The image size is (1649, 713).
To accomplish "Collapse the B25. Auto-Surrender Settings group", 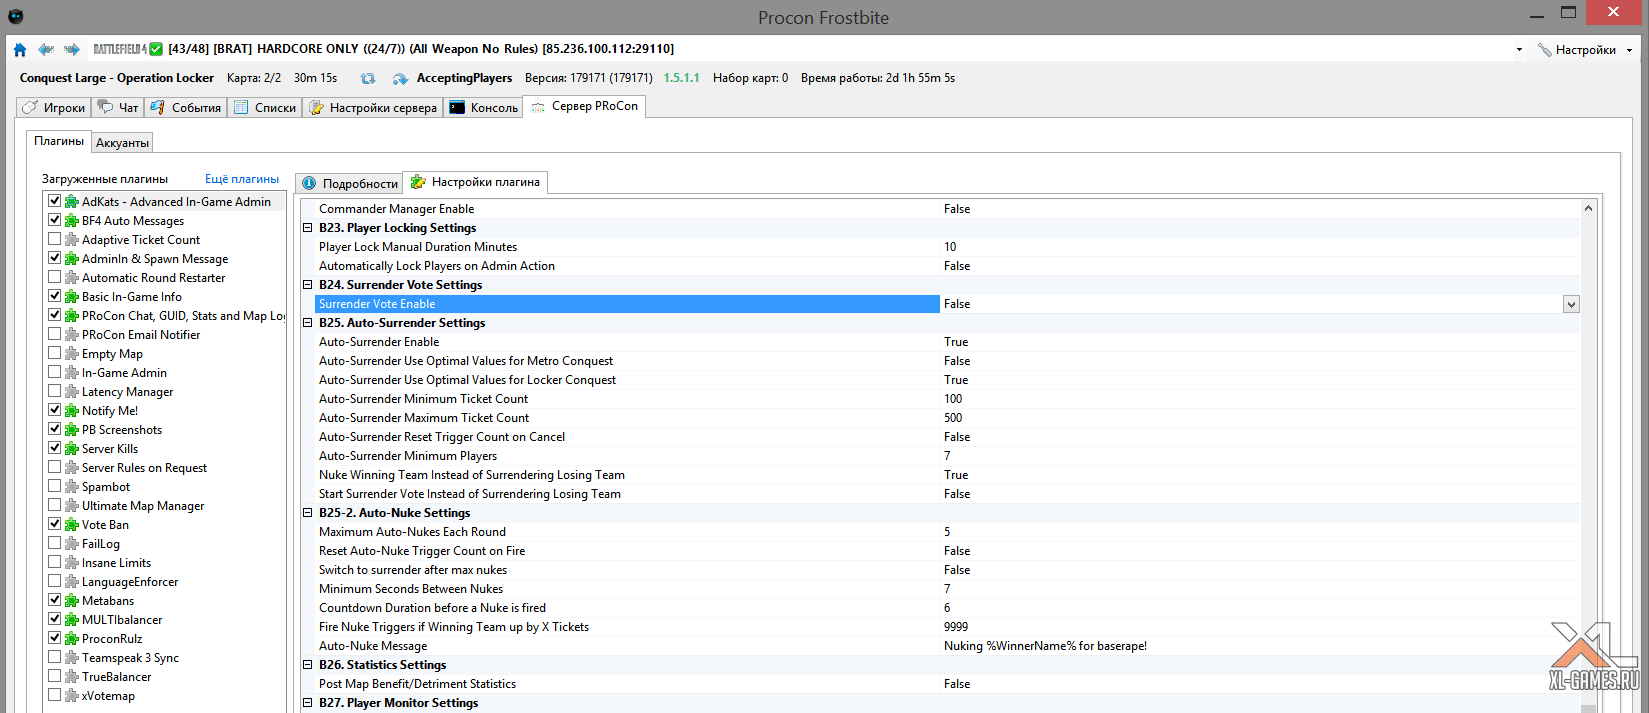I will pos(308,323).
